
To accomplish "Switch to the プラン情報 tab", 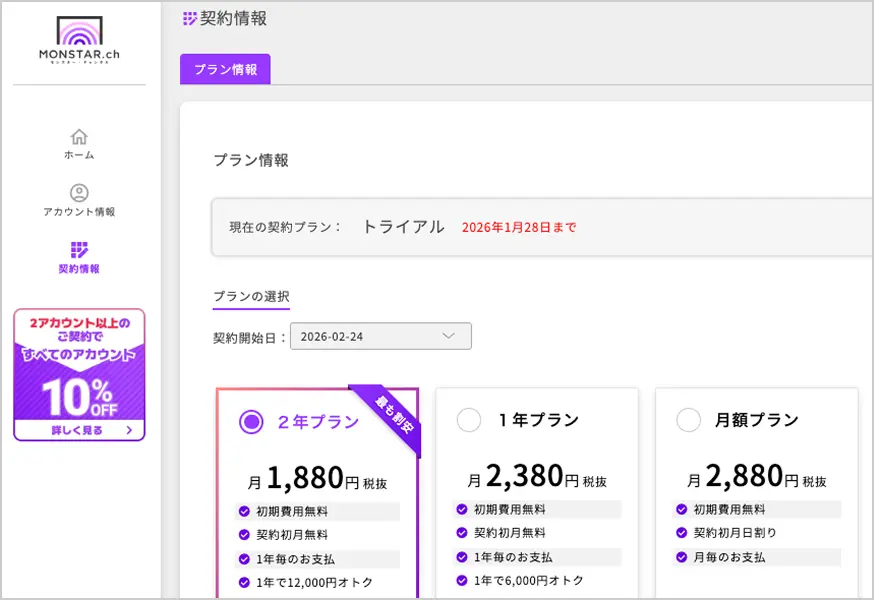I will 225,70.
